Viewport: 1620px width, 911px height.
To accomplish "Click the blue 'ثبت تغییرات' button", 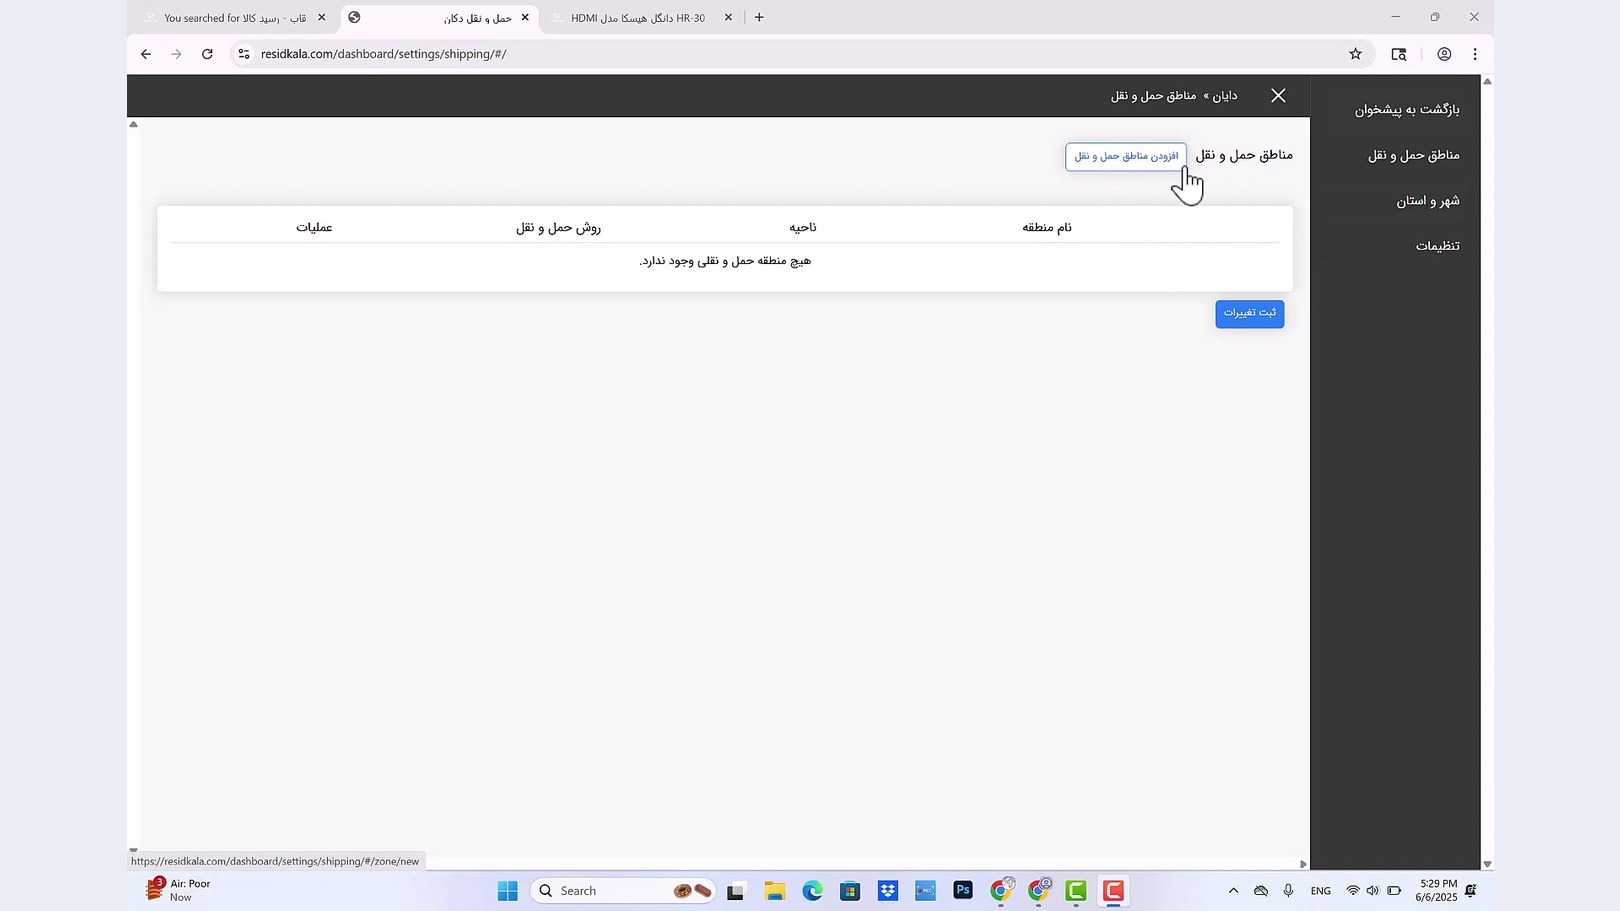I will pos(1250,313).
